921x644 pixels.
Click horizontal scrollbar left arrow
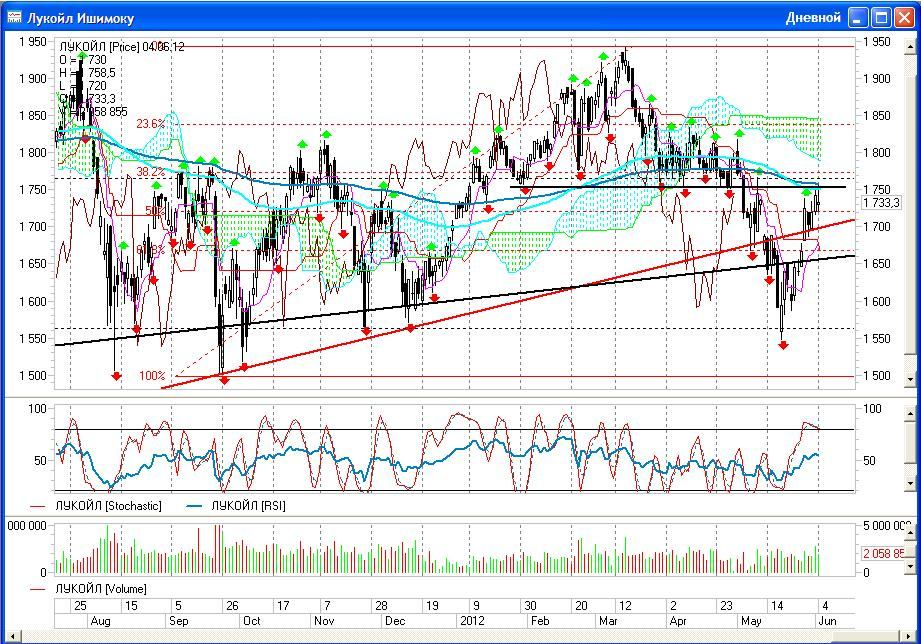(x=12, y=636)
